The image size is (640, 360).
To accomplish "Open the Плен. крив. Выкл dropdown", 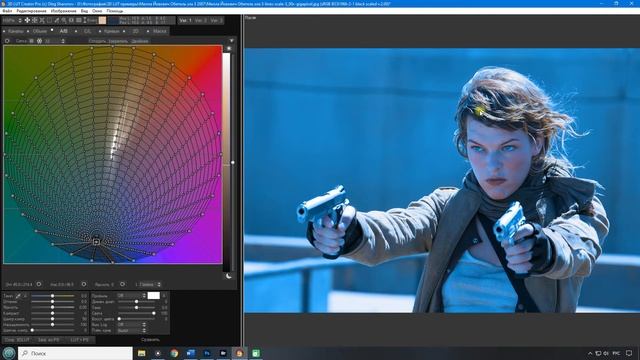I will point(131,330).
